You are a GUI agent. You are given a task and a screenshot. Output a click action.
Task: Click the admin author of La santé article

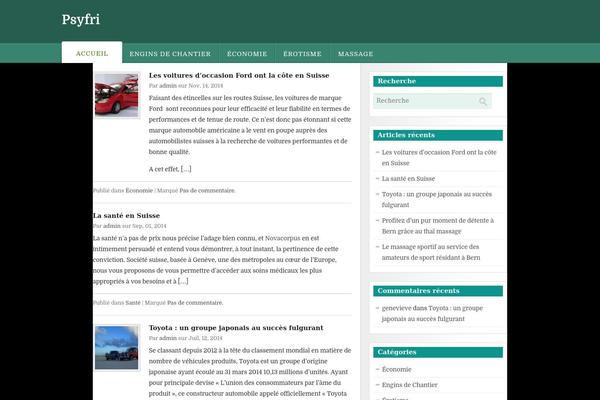coord(112,226)
